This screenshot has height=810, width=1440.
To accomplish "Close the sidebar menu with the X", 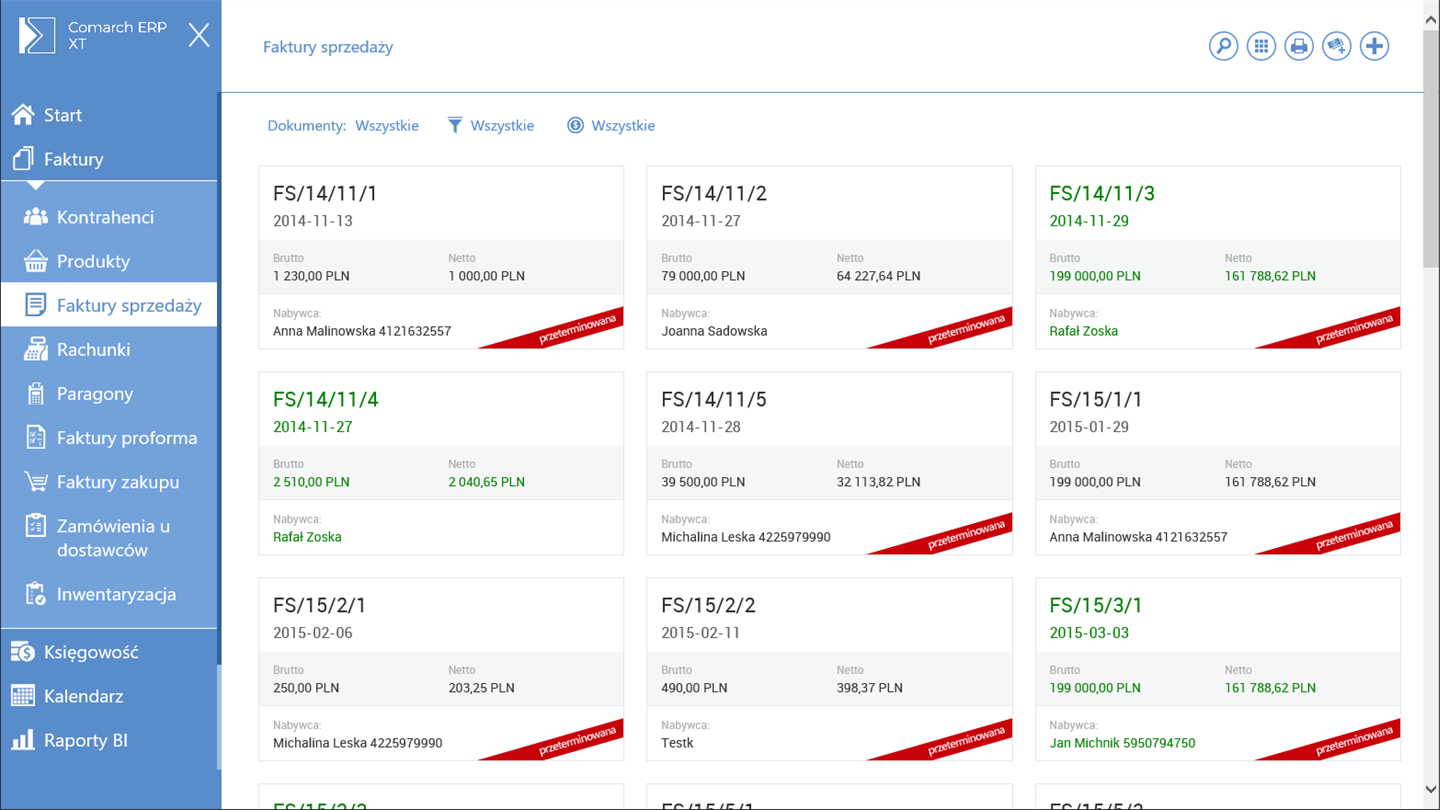I will point(199,36).
